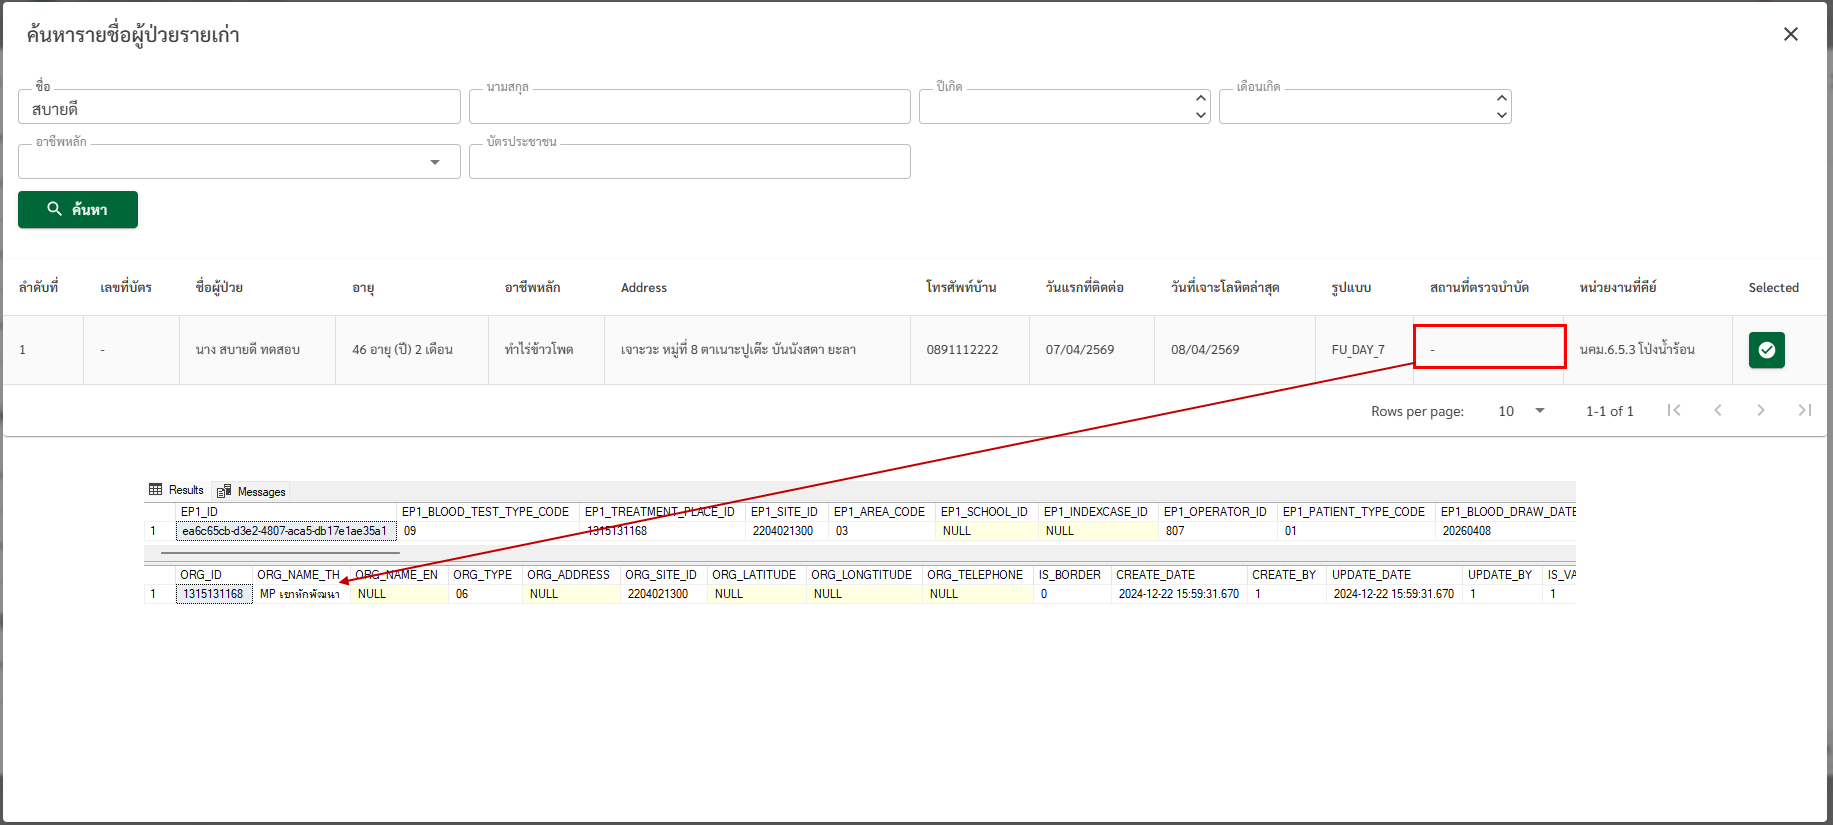1833x825 pixels.
Task: Close the patient search dialog
Action: [1790, 35]
